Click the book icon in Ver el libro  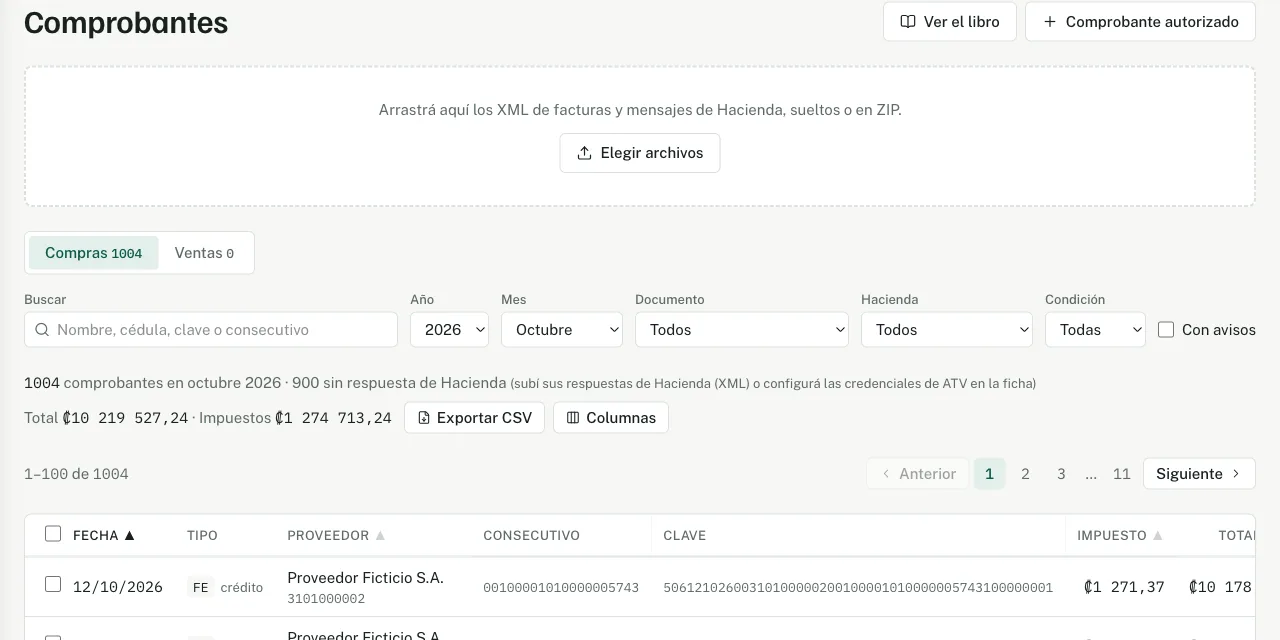point(908,22)
